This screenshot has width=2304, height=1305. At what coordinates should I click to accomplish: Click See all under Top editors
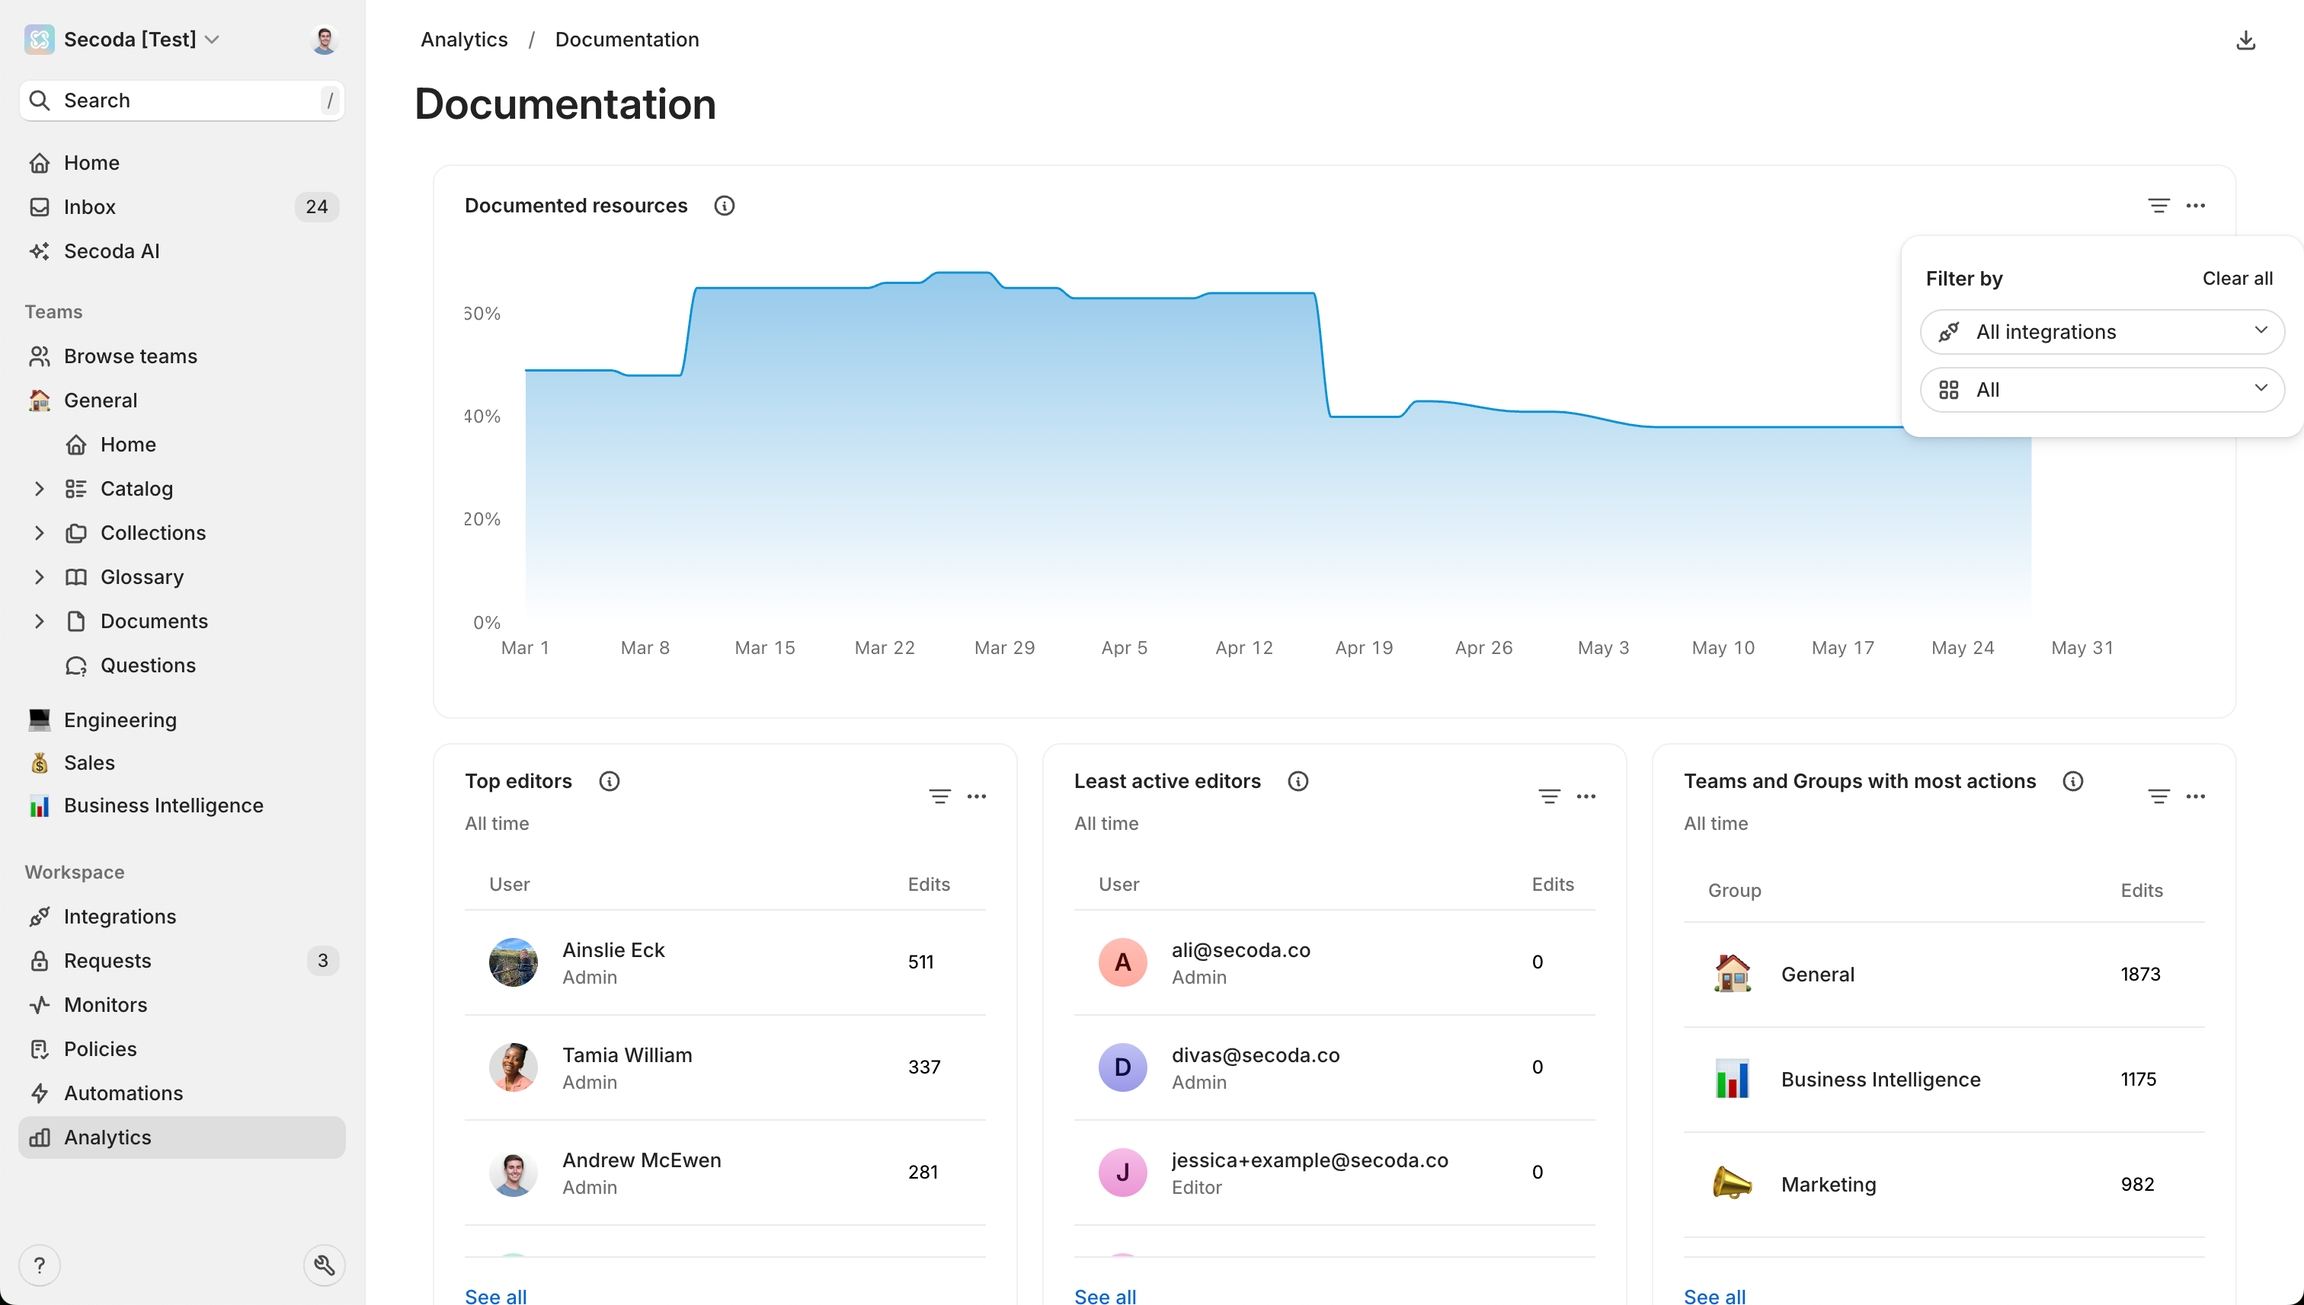pyautogui.click(x=495, y=1295)
